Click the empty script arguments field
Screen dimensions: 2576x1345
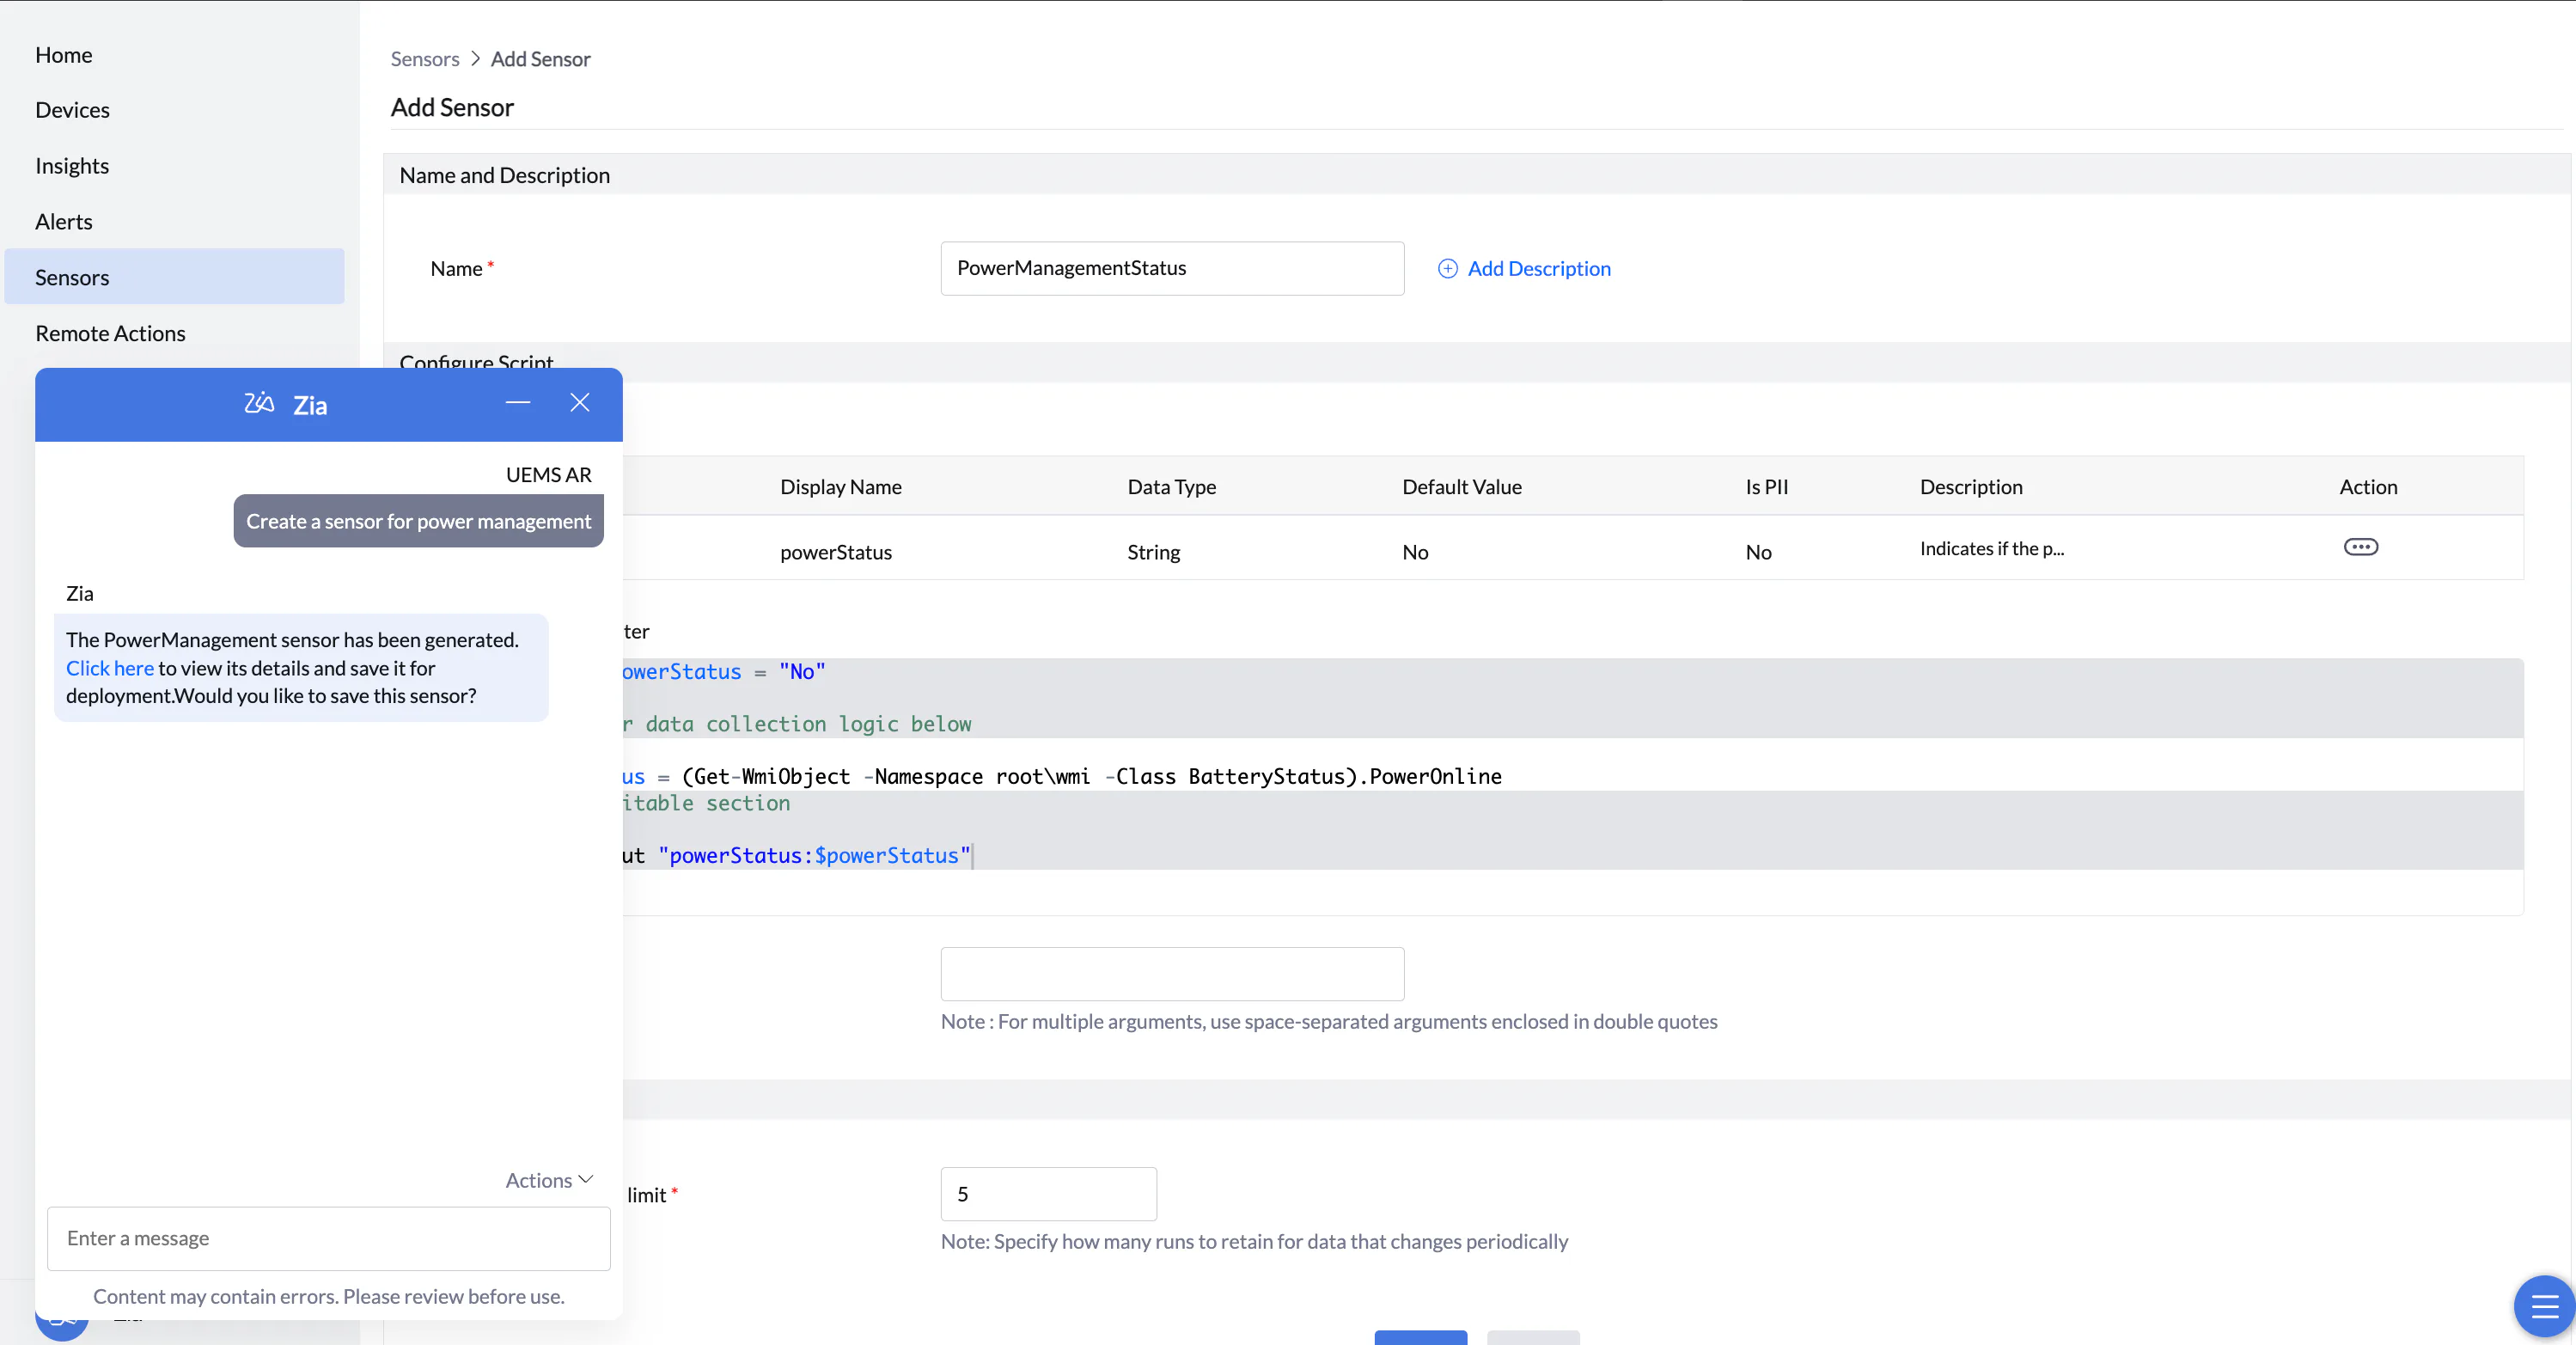click(1172, 974)
